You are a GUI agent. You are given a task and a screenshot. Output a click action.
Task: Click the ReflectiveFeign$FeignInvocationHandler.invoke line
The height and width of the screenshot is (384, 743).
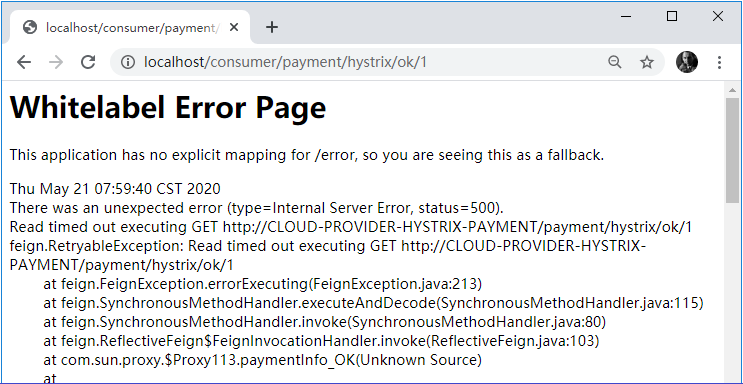[321, 341]
